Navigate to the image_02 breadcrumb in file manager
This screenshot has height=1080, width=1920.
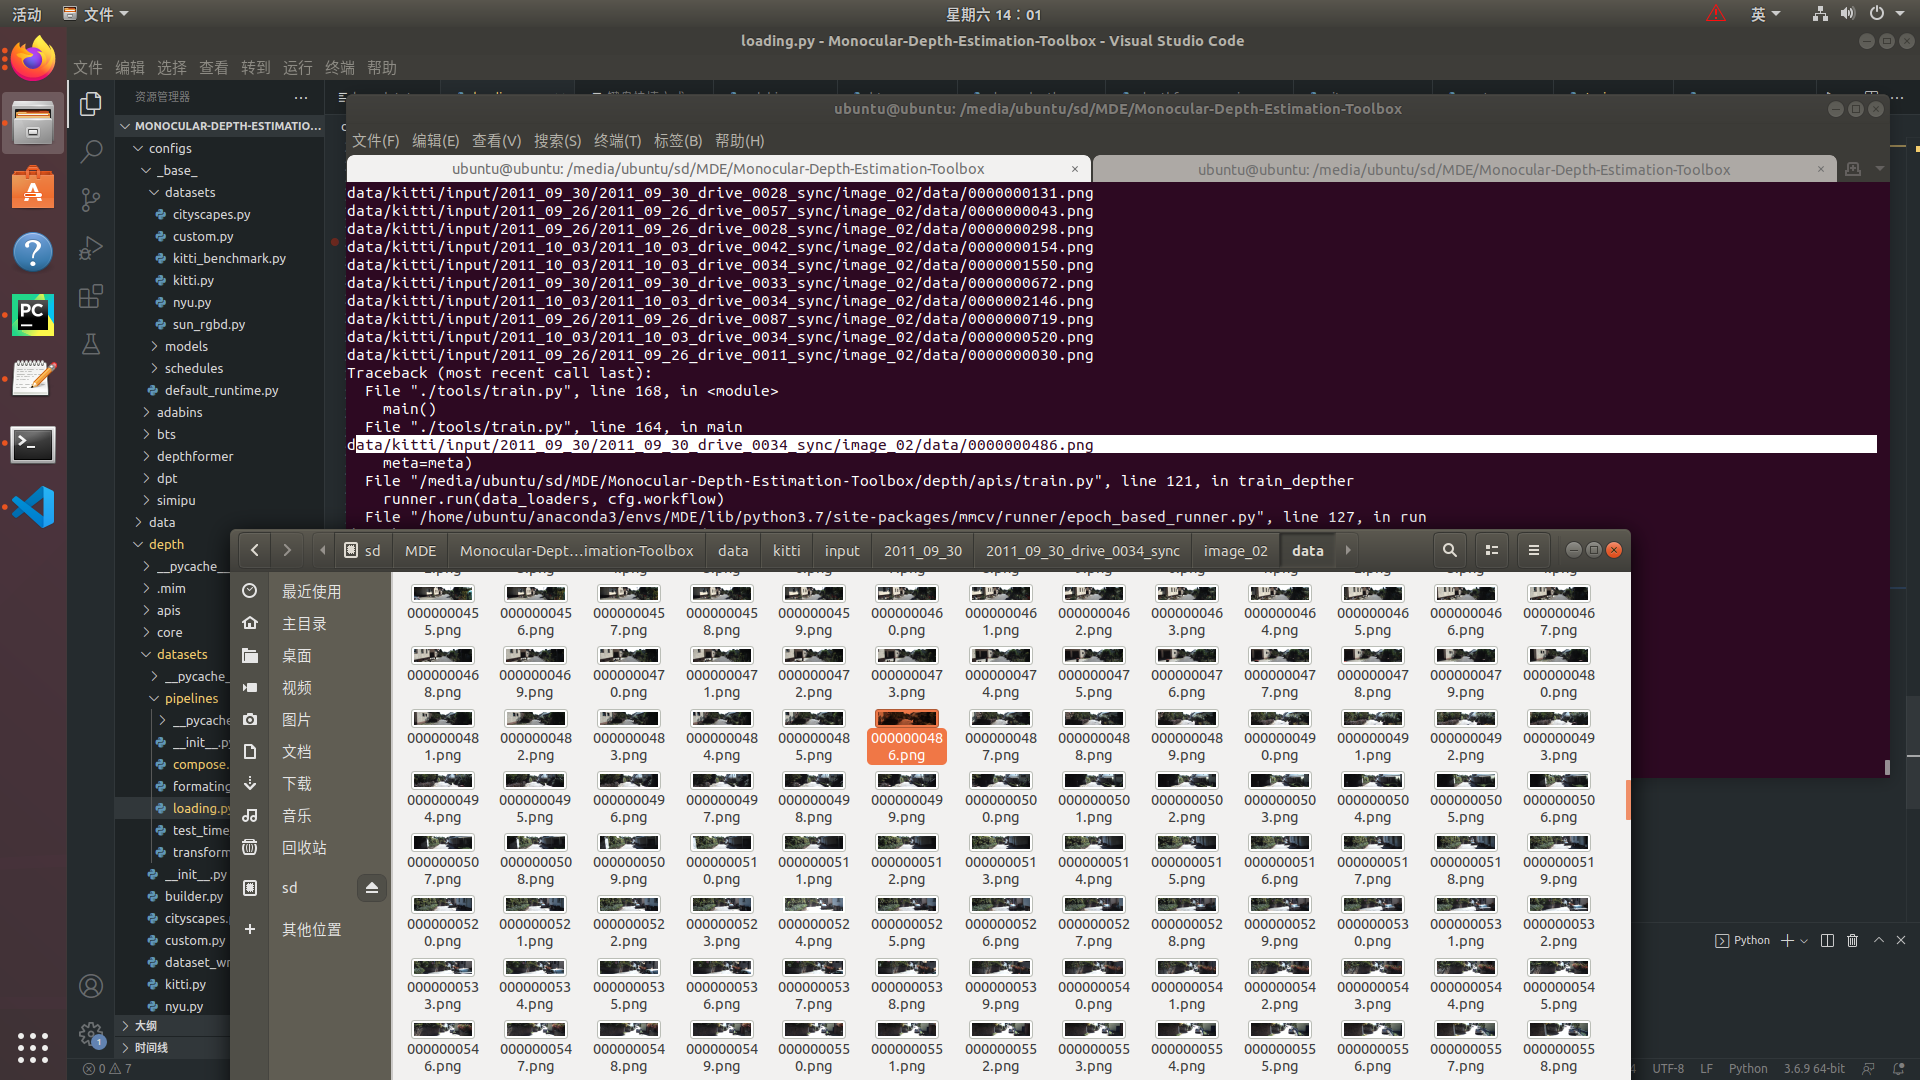pyautogui.click(x=1235, y=549)
